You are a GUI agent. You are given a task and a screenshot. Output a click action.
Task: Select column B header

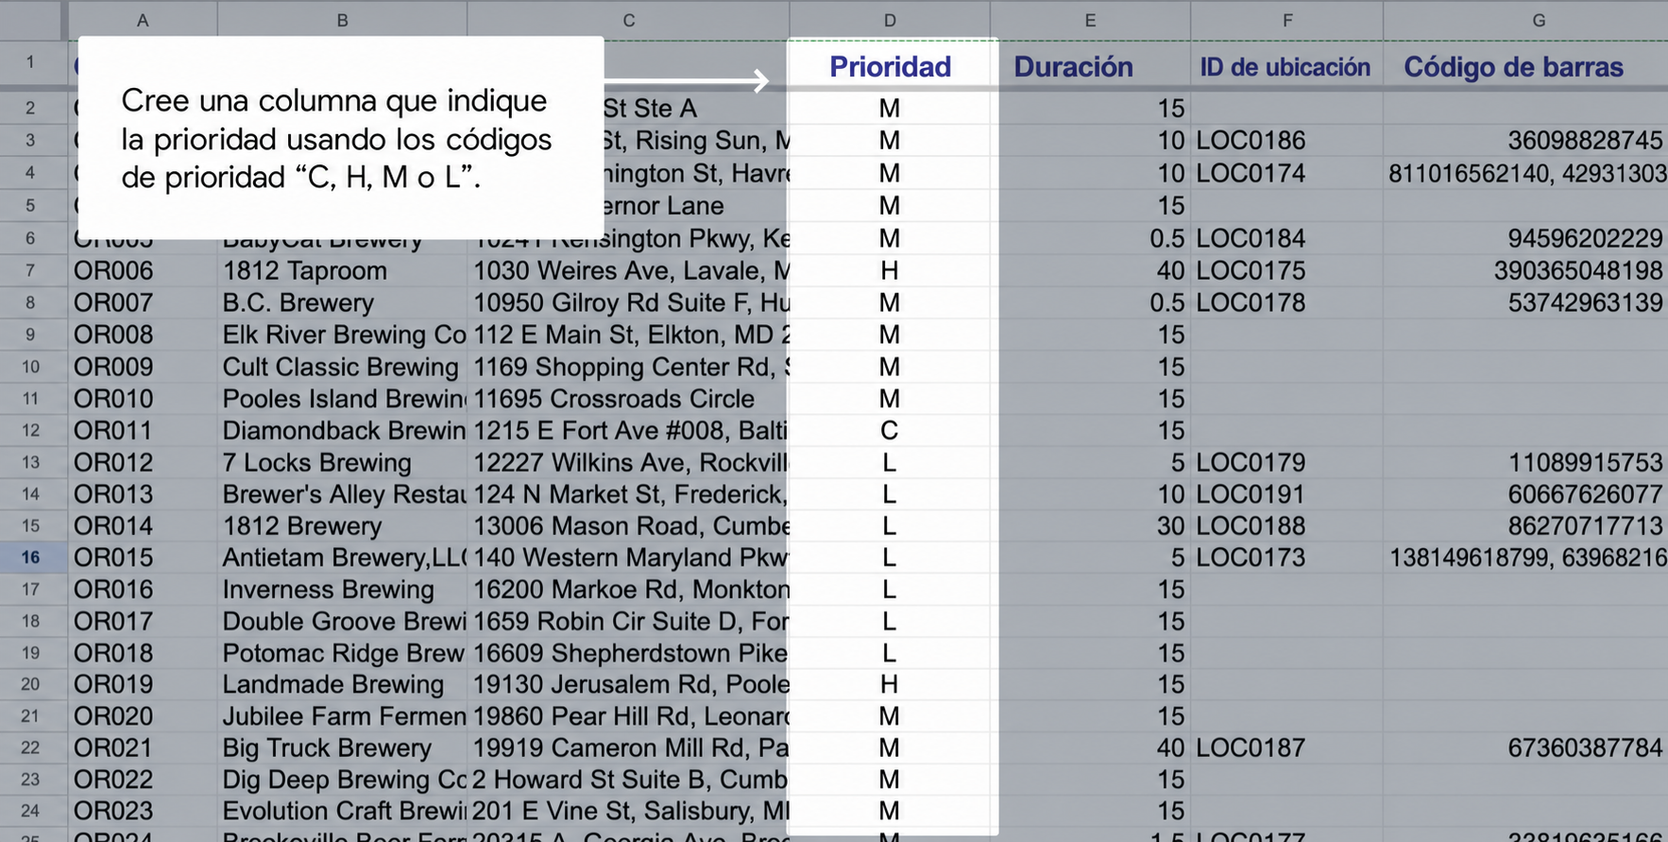coord(342,20)
